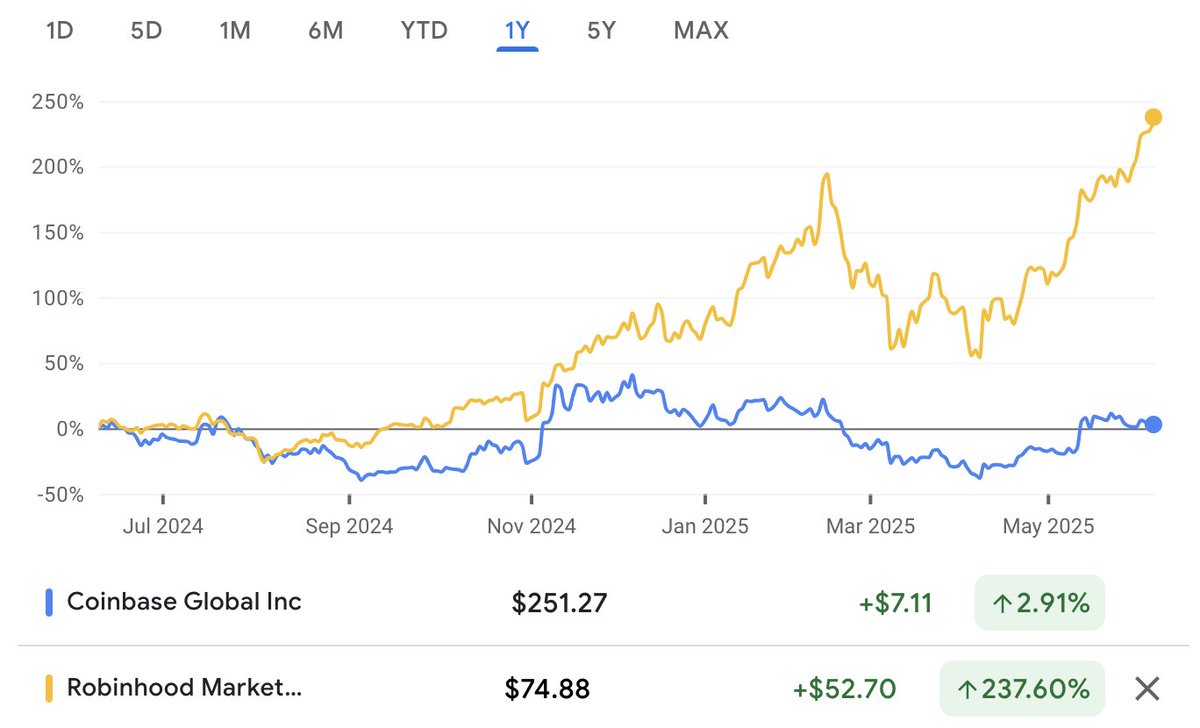
Task: Show MAX price history
Action: coord(701,30)
